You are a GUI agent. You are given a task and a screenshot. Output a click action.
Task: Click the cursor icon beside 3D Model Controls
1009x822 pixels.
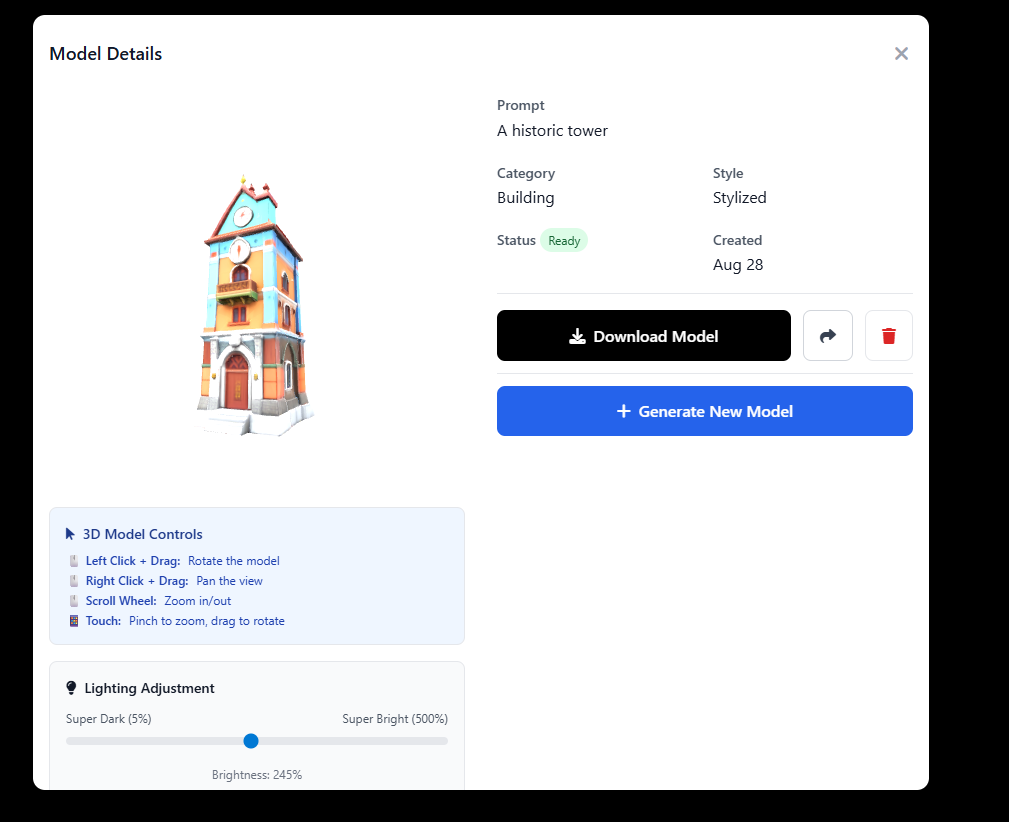pos(70,534)
